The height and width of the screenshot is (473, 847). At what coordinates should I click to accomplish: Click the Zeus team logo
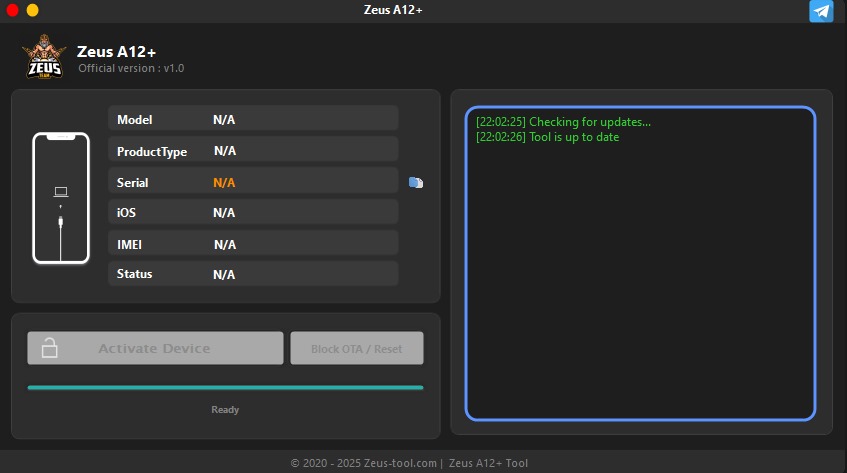44,57
